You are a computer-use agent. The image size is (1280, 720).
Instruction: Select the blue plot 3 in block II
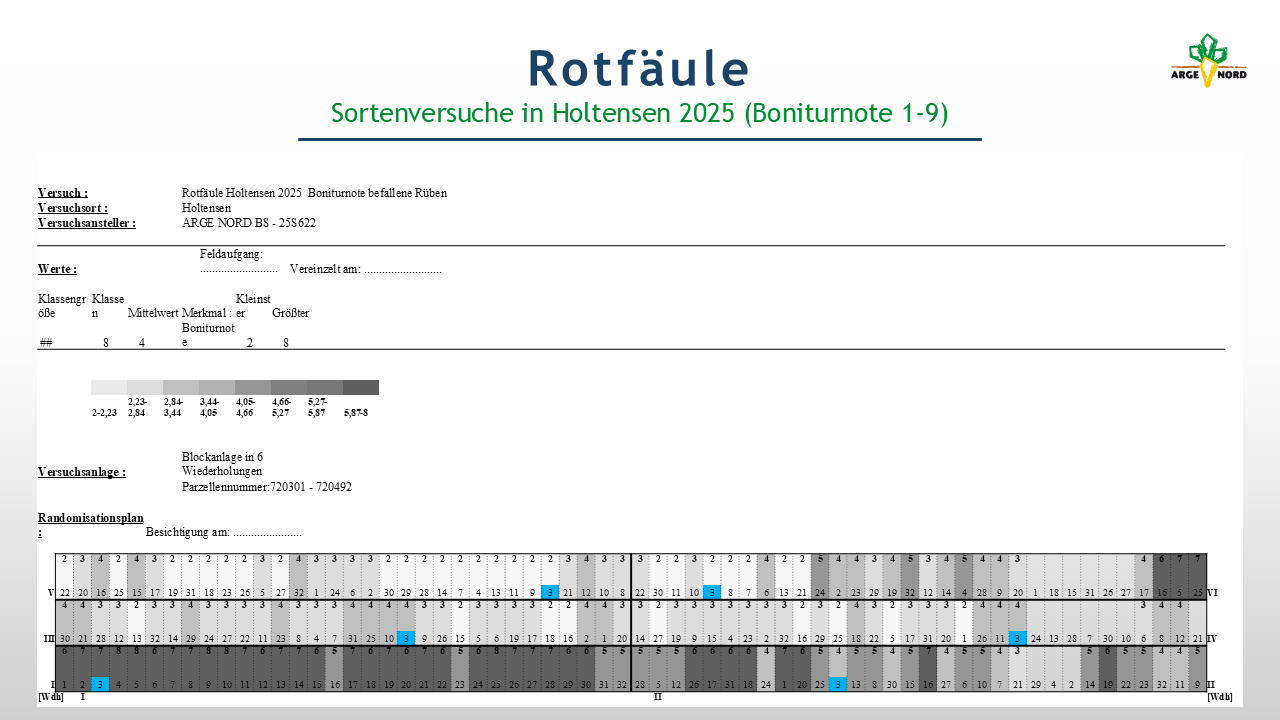(838, 684)
